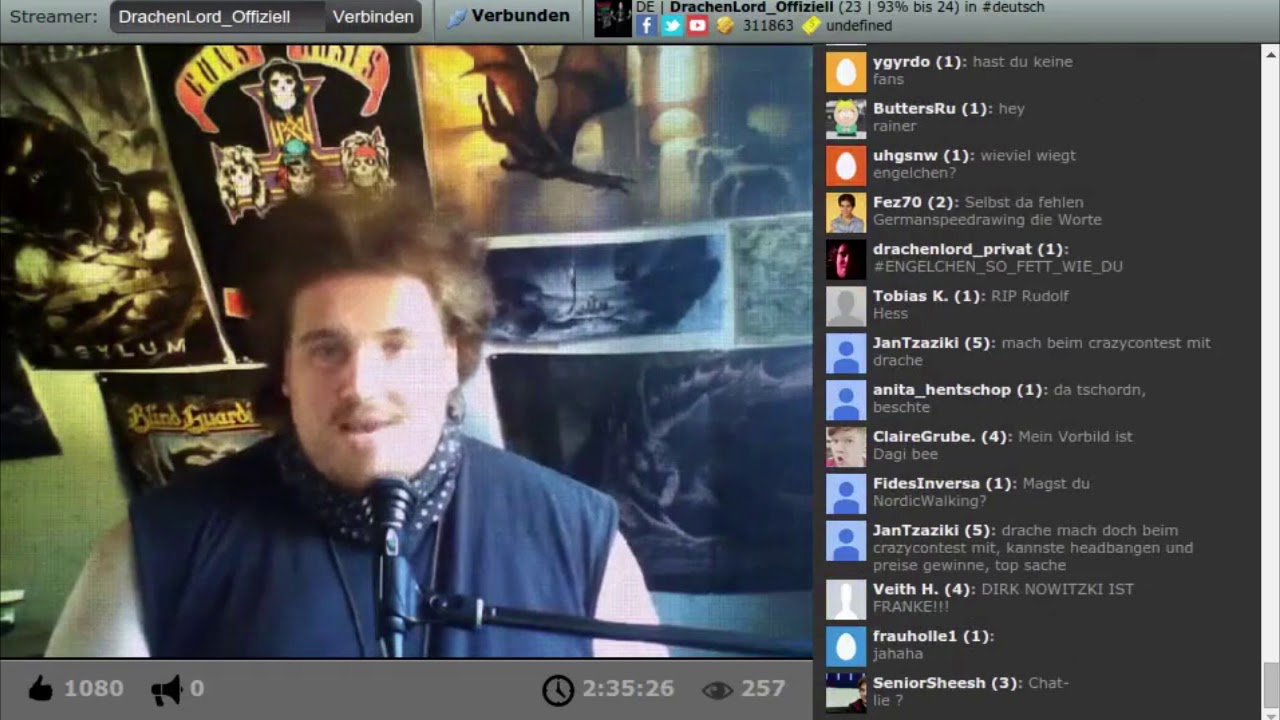Click the Verbunden connection plug icon
This screenshot has width=1280, height=720.
coord(456,17)
